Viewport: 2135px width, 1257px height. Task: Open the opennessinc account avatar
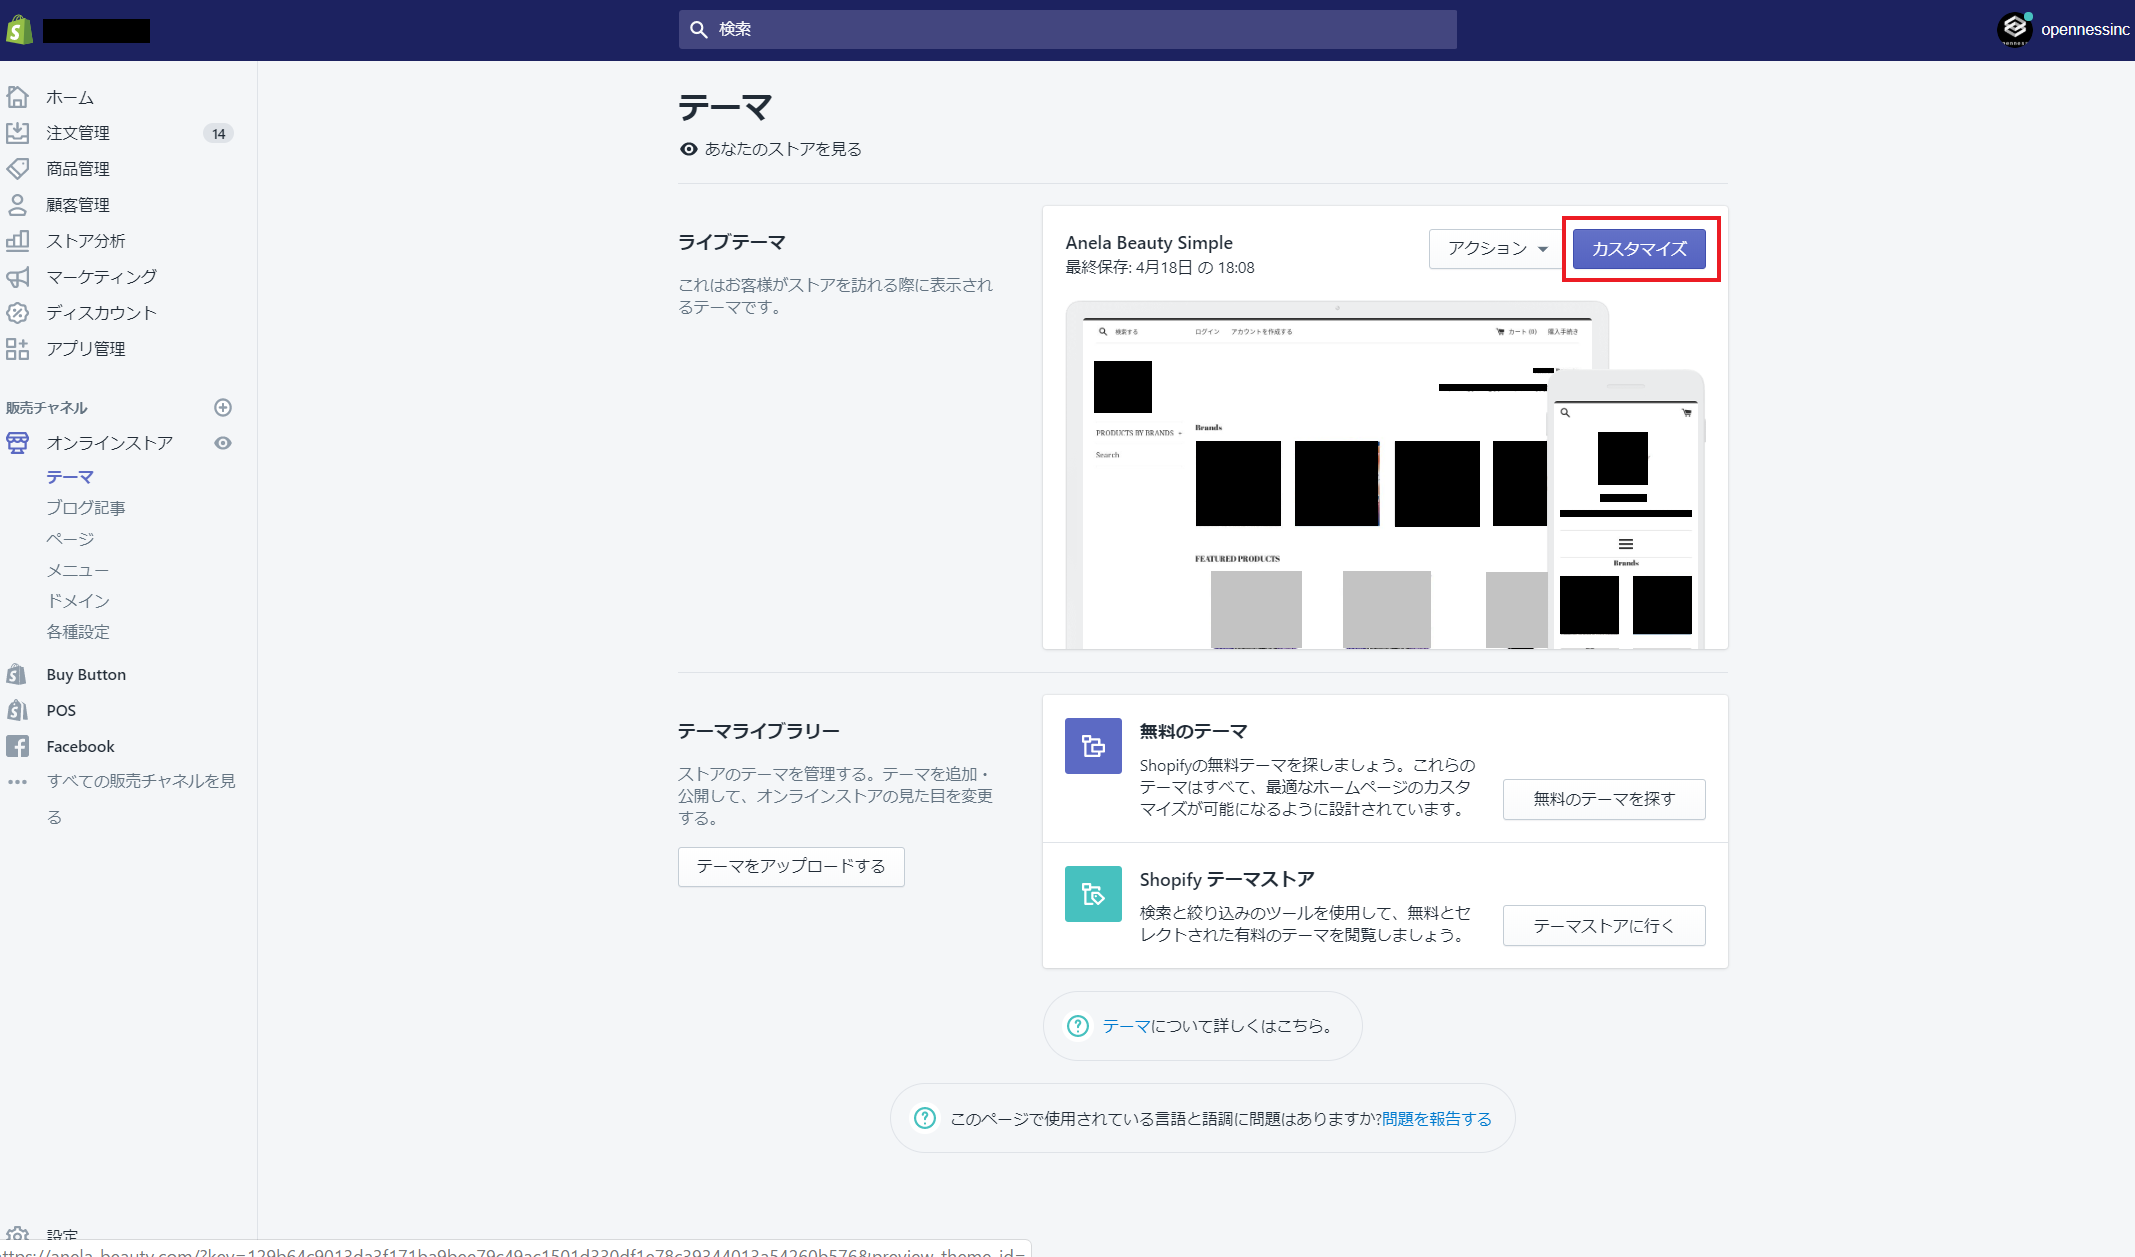coord(2014,29)
